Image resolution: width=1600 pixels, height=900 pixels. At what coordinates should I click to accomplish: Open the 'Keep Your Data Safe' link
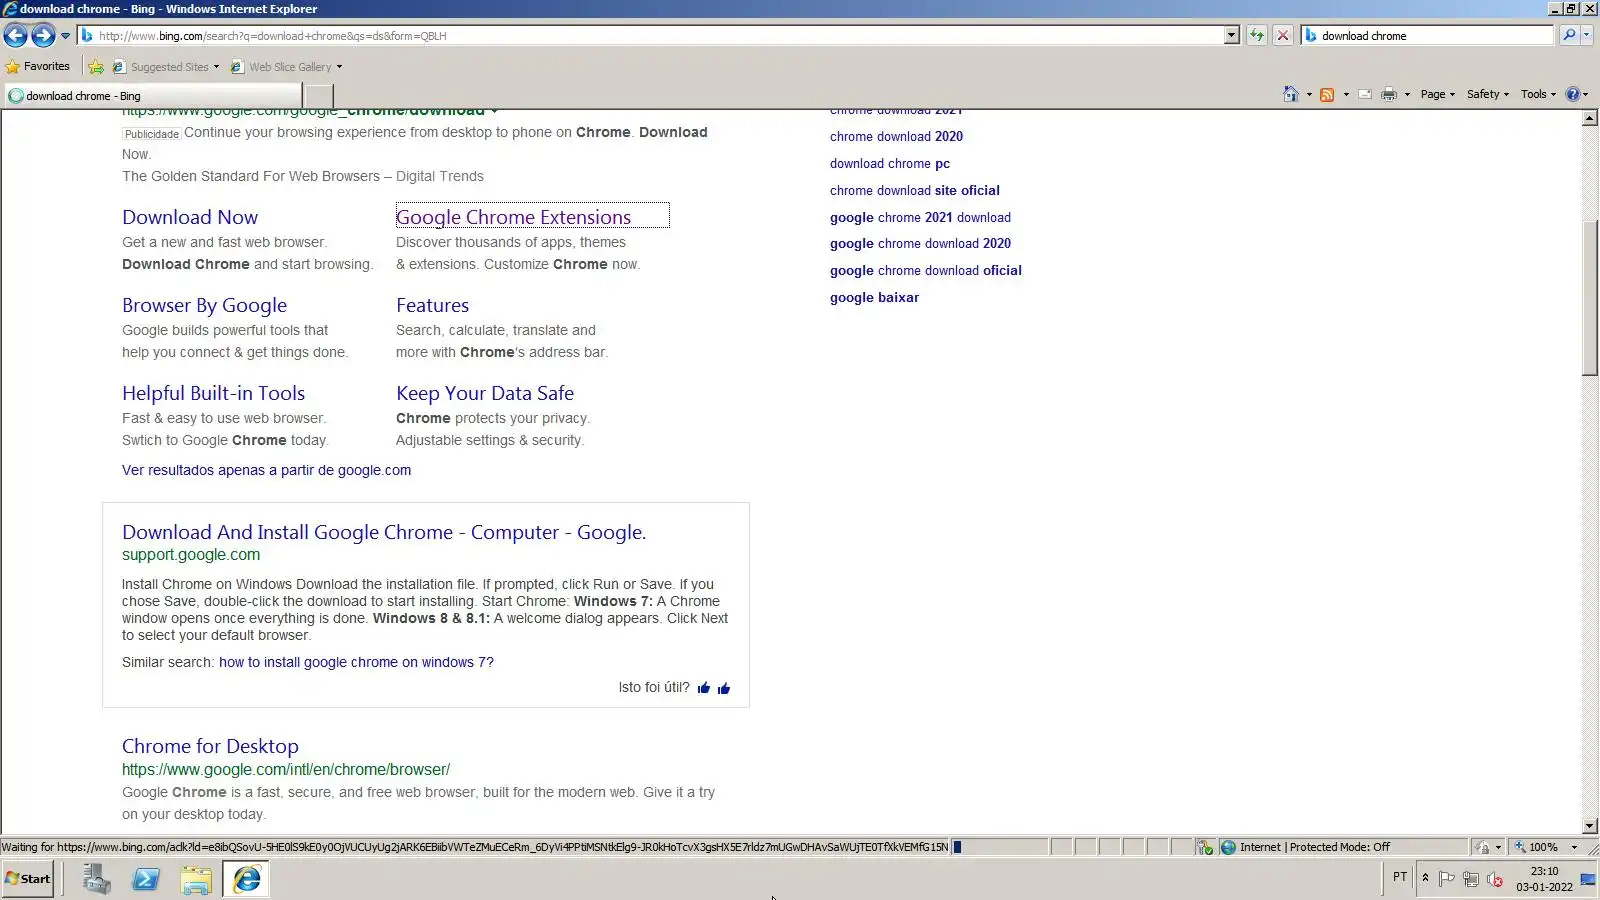(x=485, y=393)
